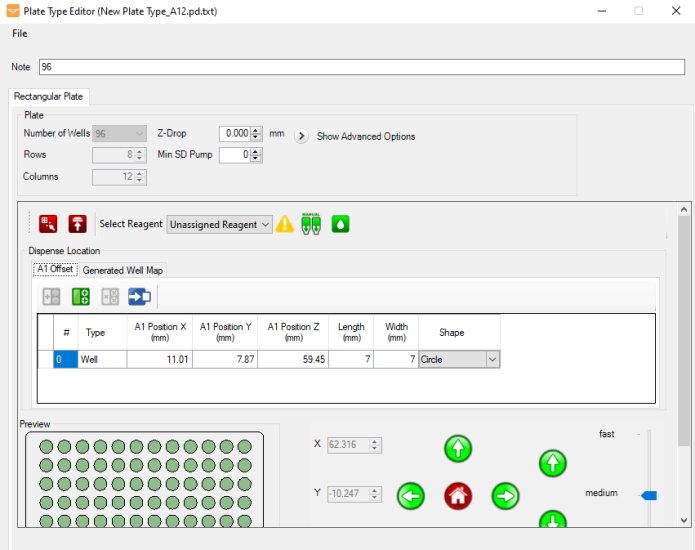Increase the Z-Drop value with up stepper

pos(257,130)
